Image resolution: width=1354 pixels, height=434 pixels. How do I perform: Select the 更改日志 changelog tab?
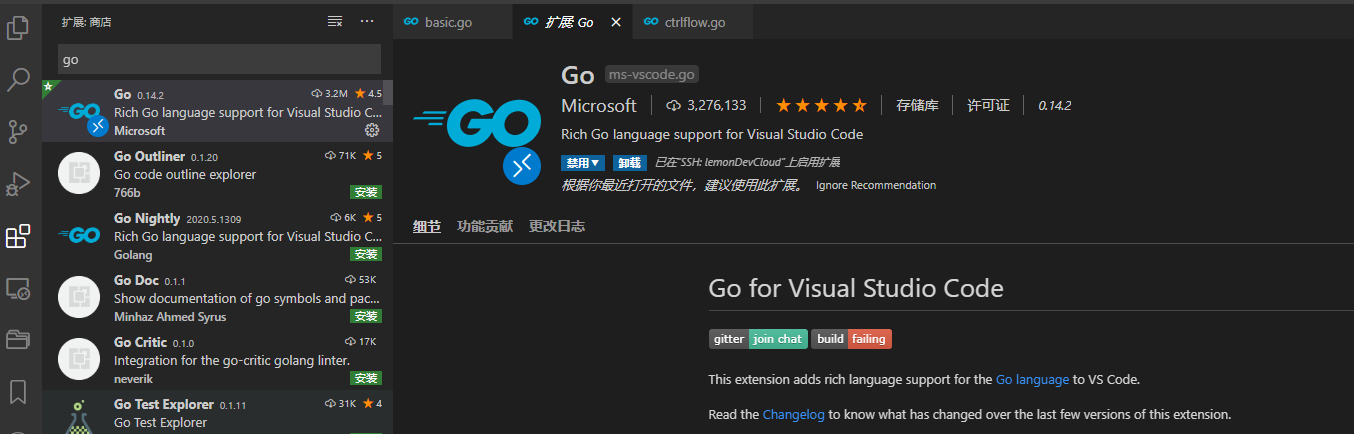(x=557, y=226)
